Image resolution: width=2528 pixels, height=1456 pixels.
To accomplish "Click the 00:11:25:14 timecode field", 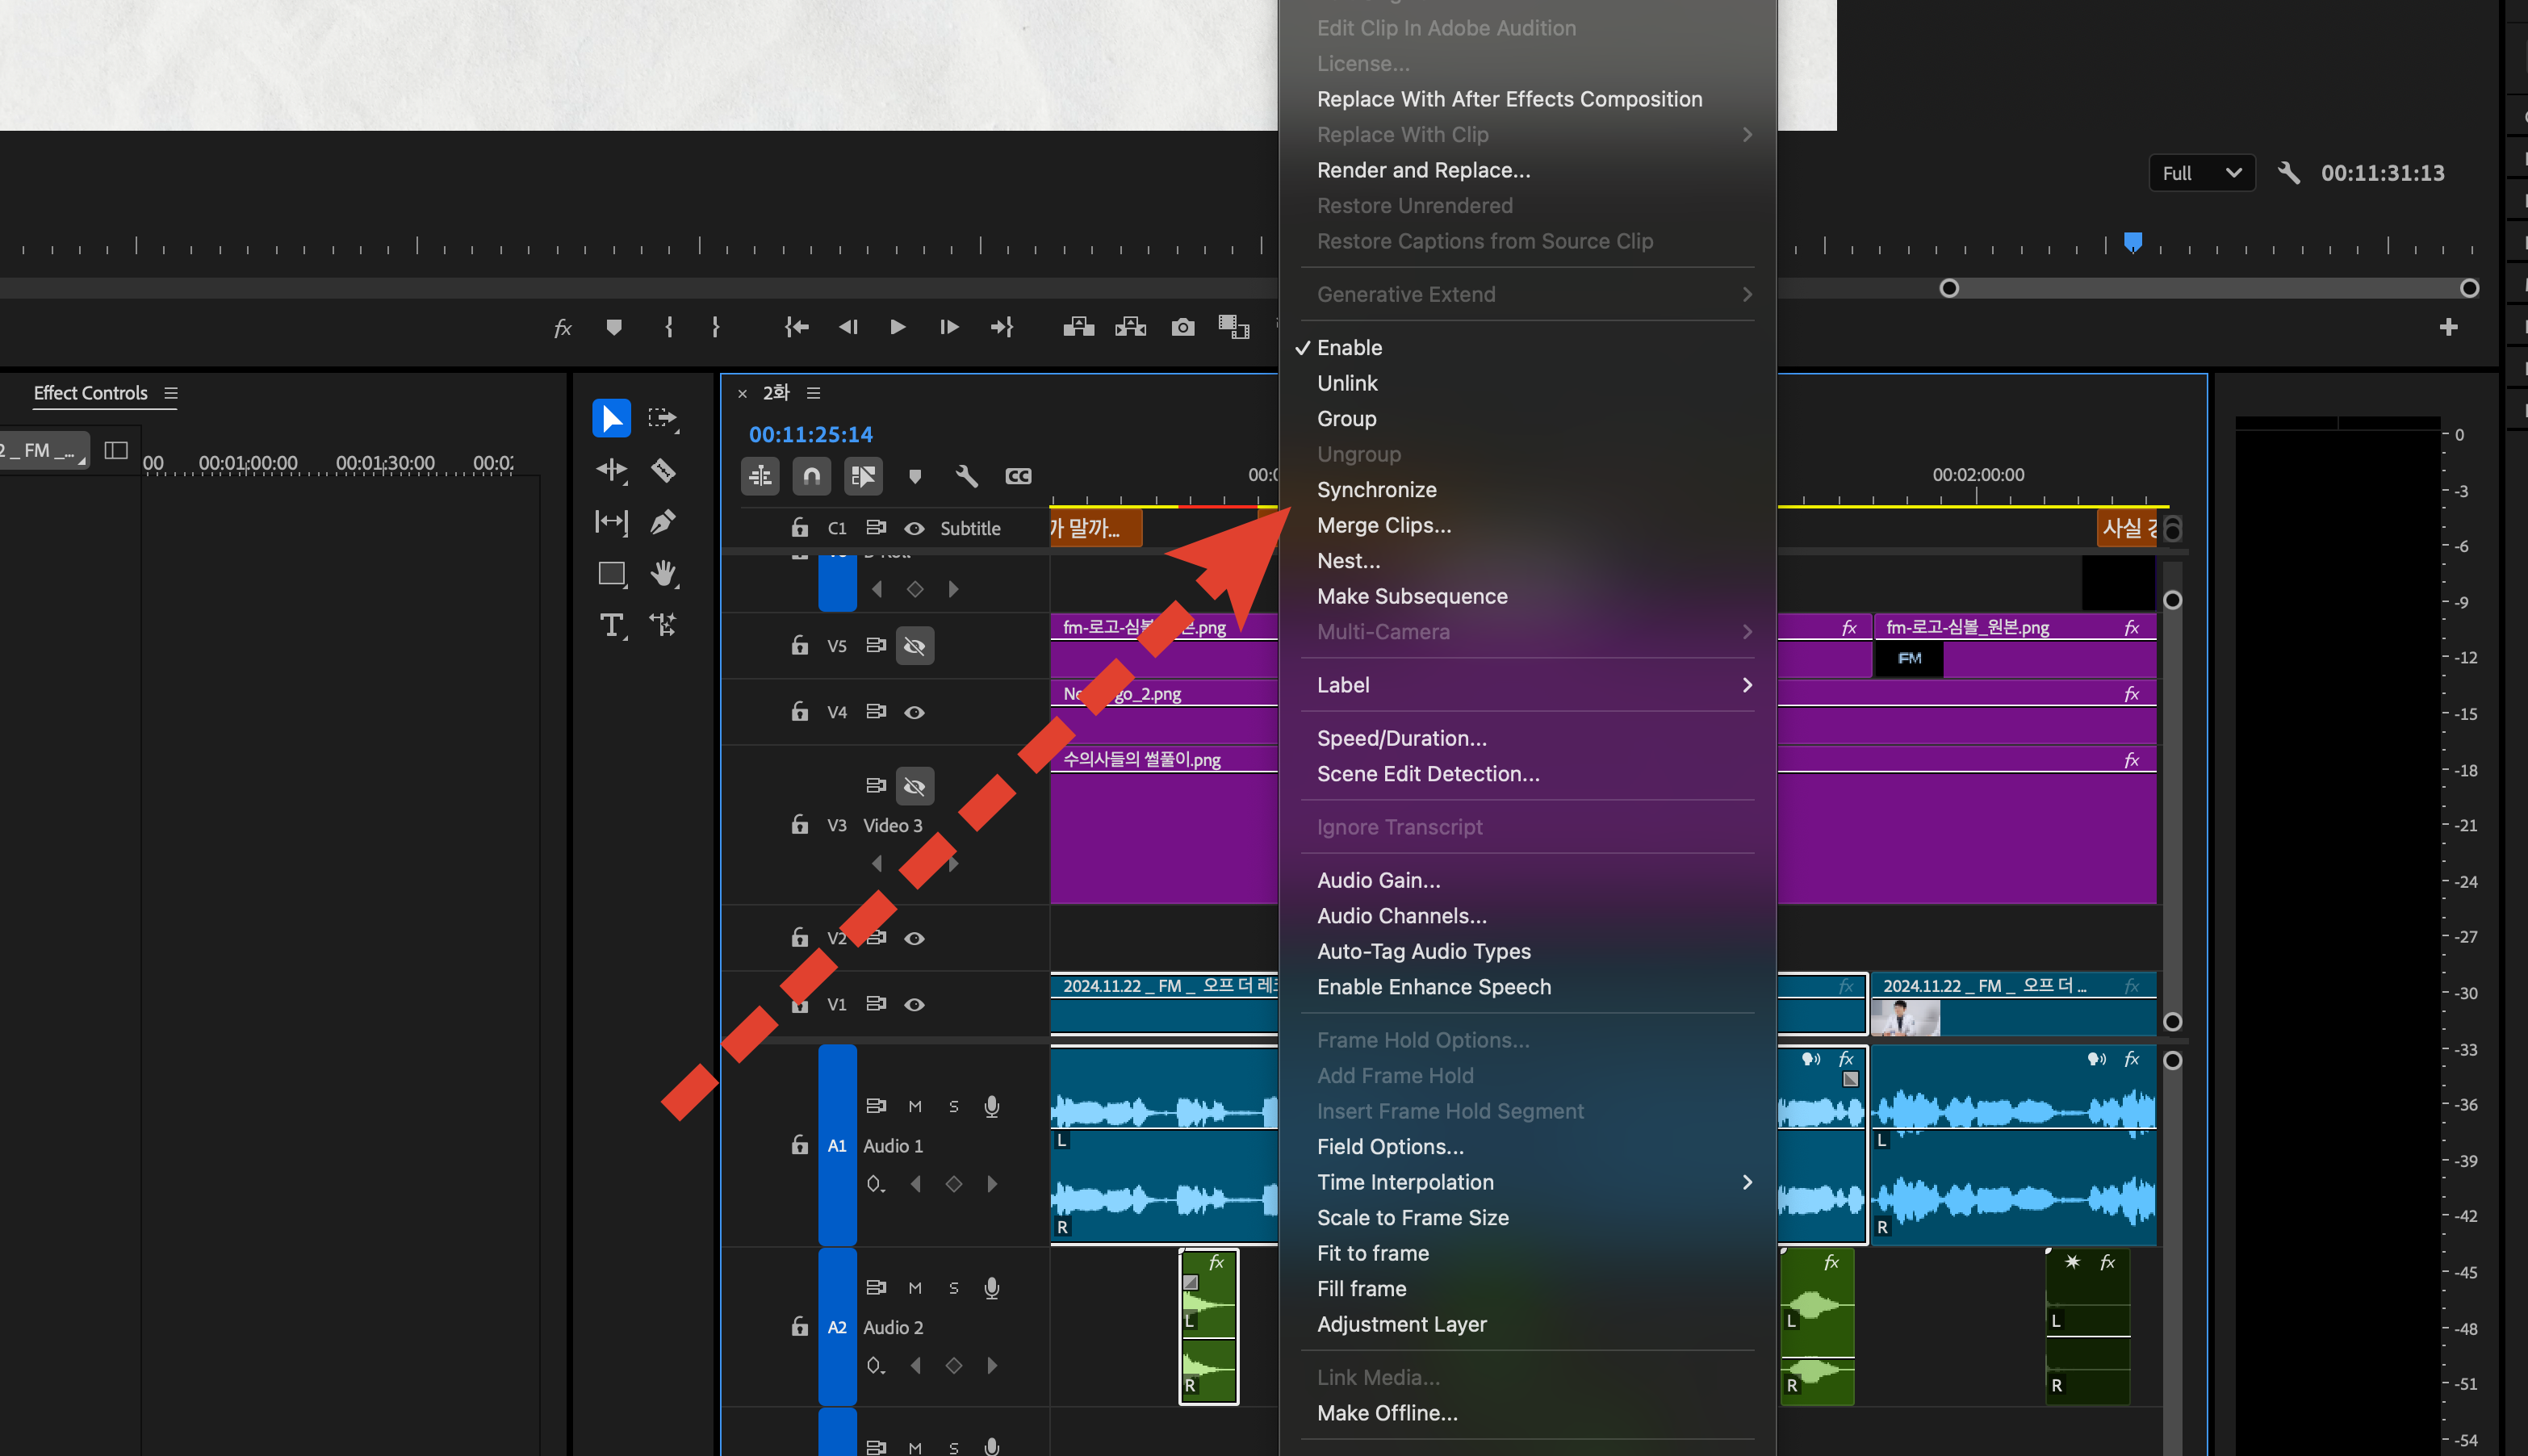I will 810,434.
